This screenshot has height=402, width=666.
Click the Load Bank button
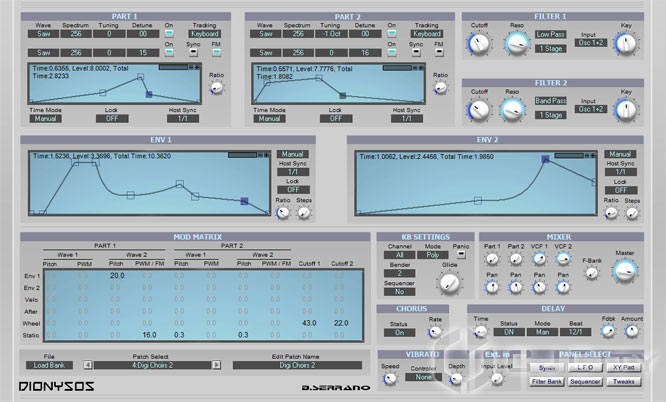coord(49,365)
